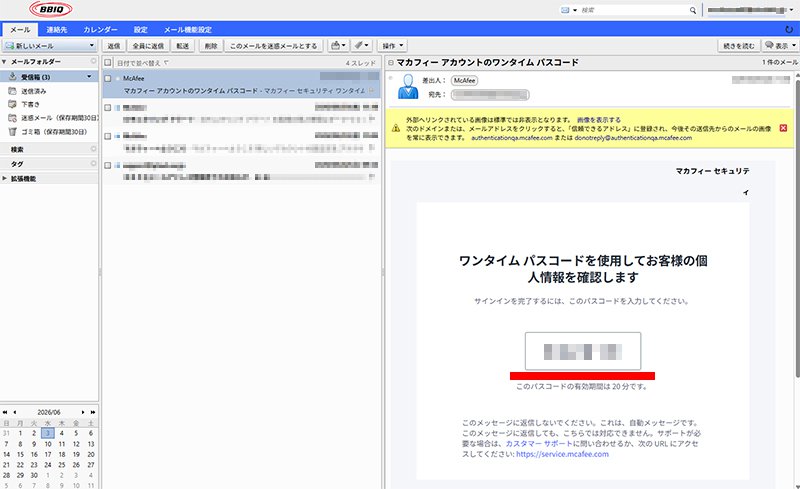
Task: Open the tag icon dropdown
Action: coord(362,46)
